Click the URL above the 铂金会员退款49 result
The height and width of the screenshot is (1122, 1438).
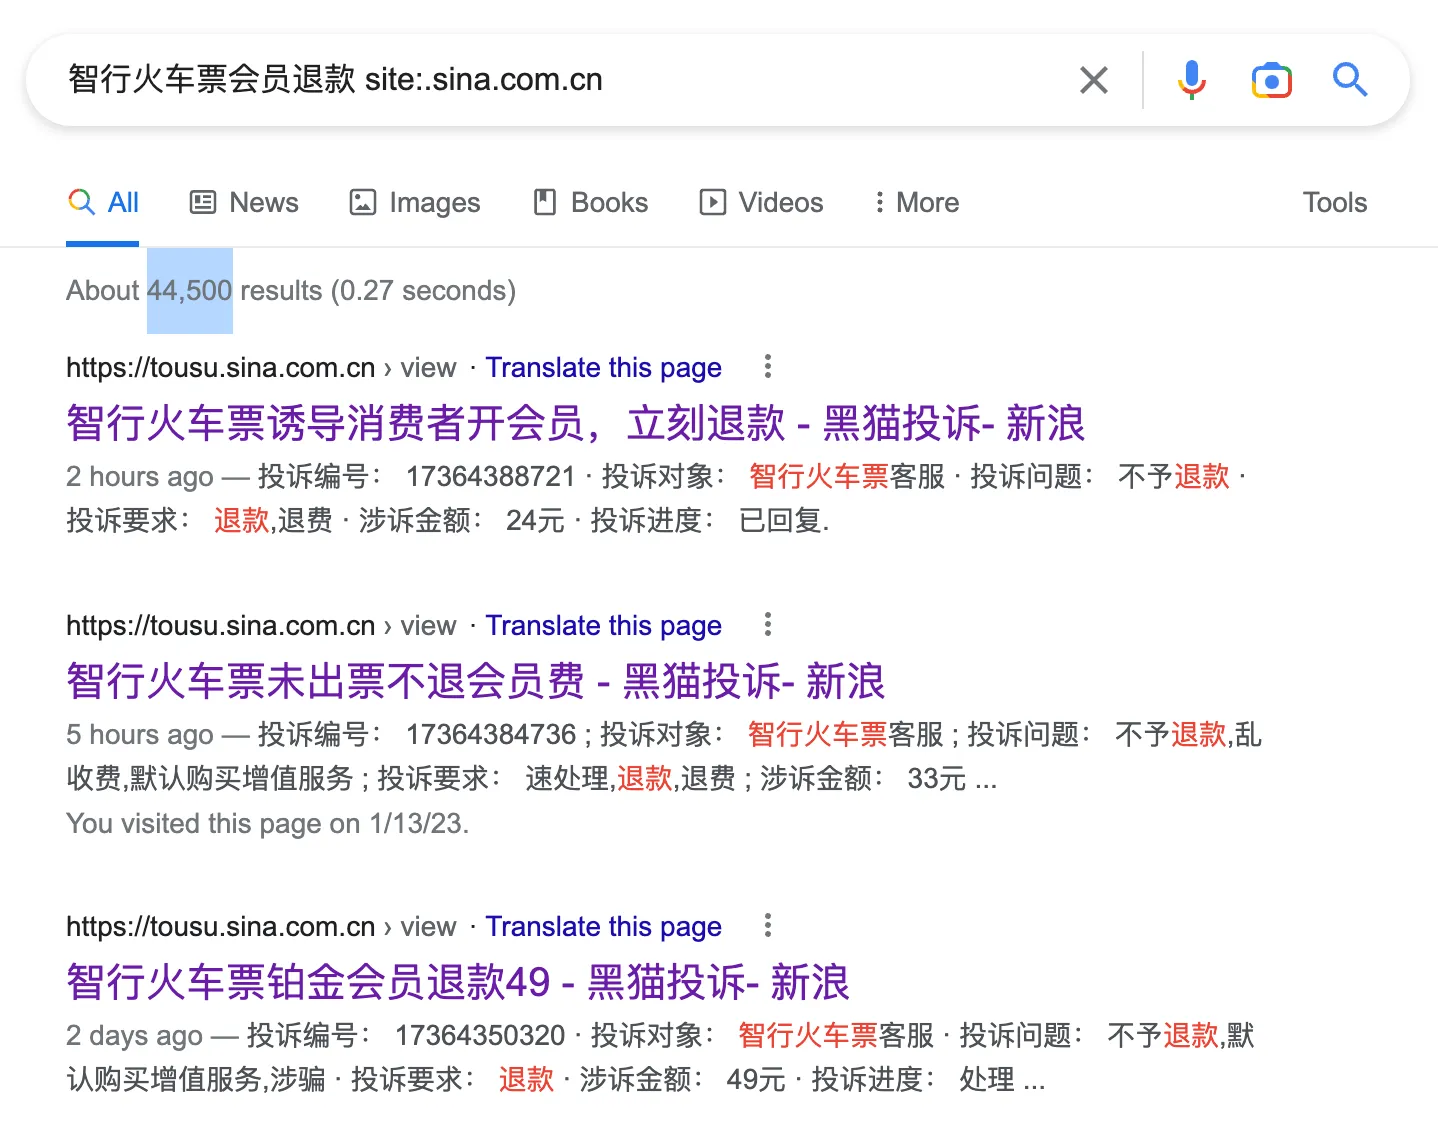click(261, 927)
